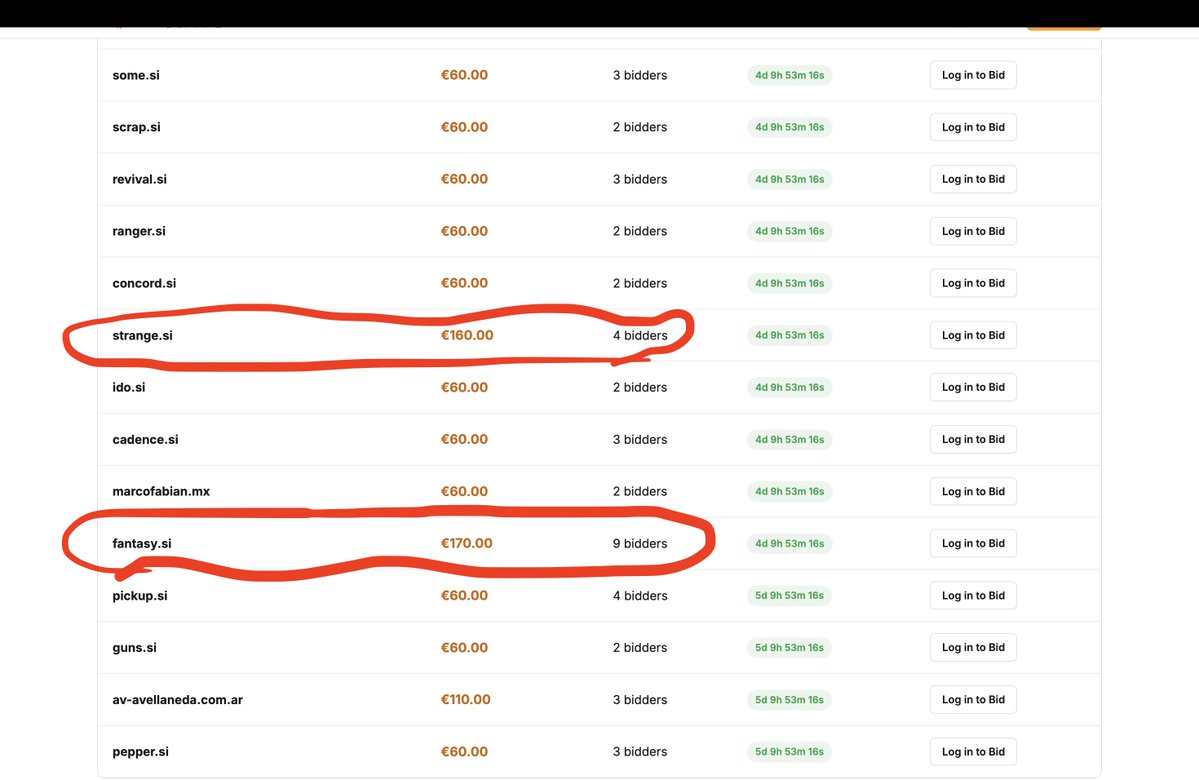Click the 5d countdown badge for pickup.si
This screenshot has height=780, width=1199.
(789, 595)
